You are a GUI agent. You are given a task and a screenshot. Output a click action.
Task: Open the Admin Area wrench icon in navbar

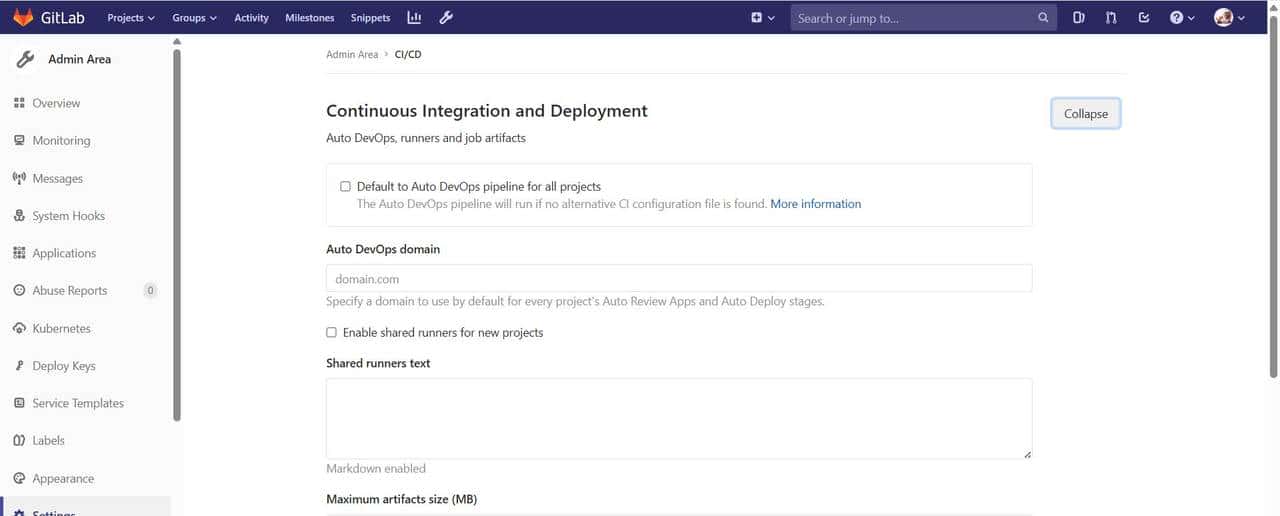[x=446, y=17]
